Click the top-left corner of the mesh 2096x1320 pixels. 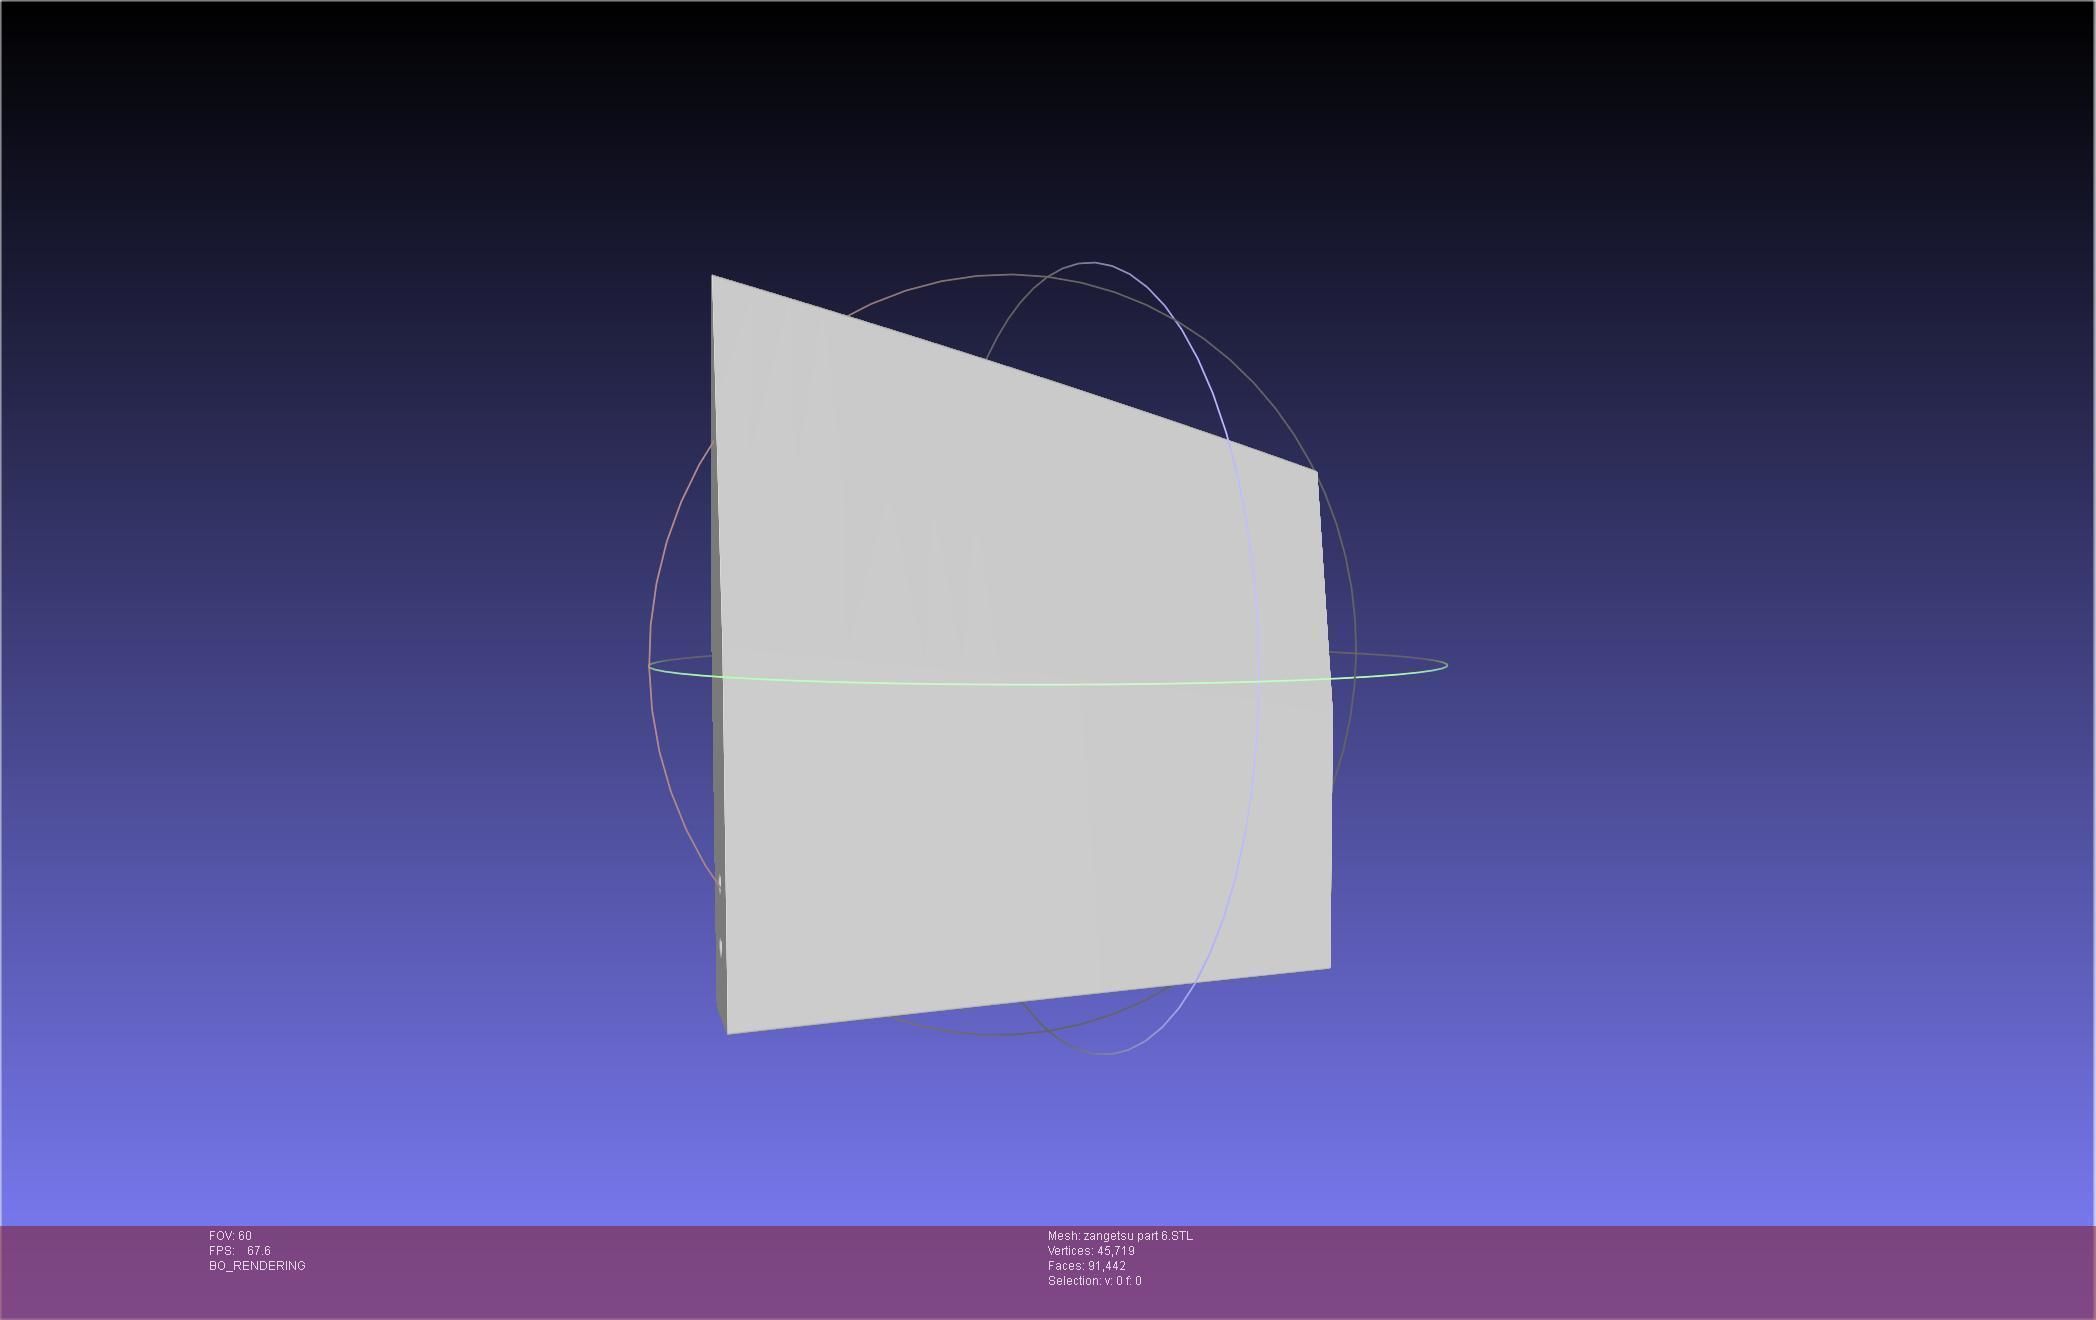(713, 277)
